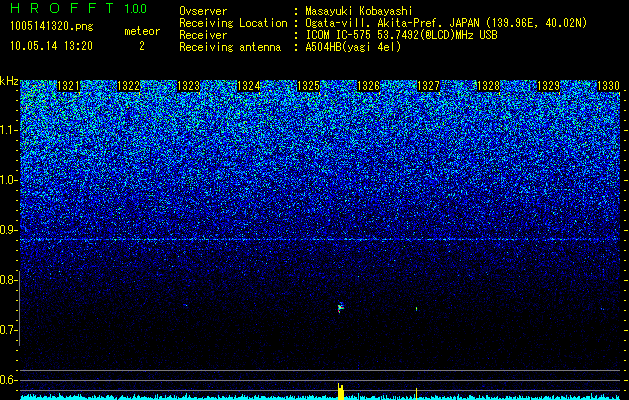Click the 'Receiver' field label
This screenshot has width=629, height=400.
point(203,35)
